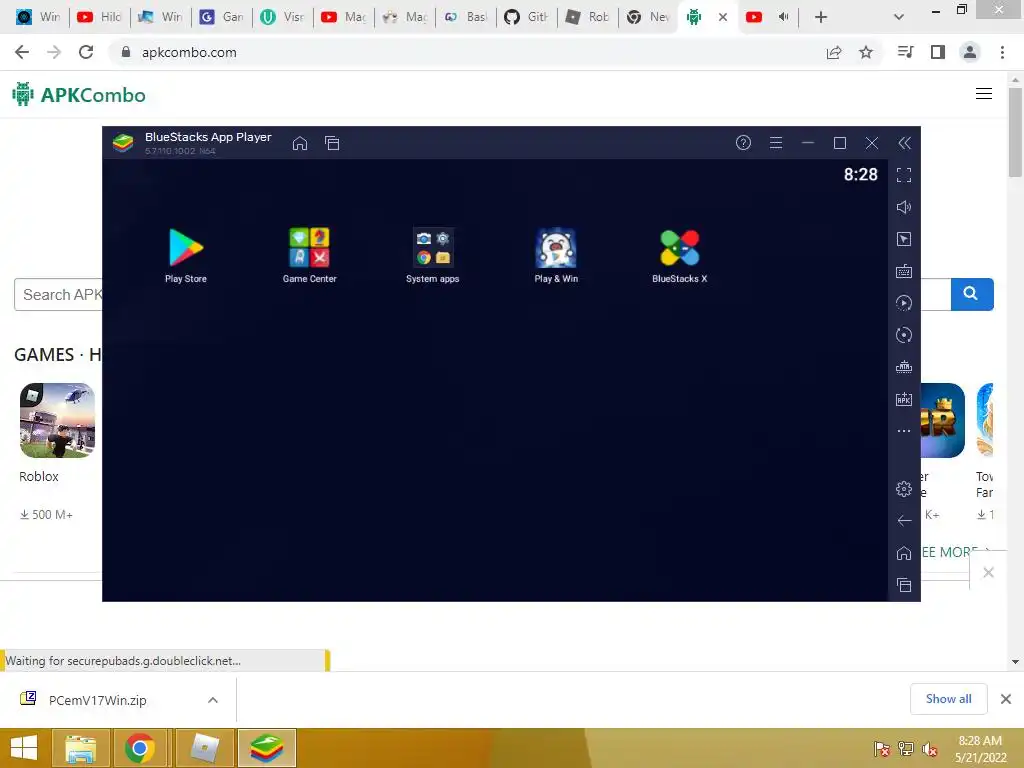
Task: Click the Android home icon in sidebar
Action: 904,553
